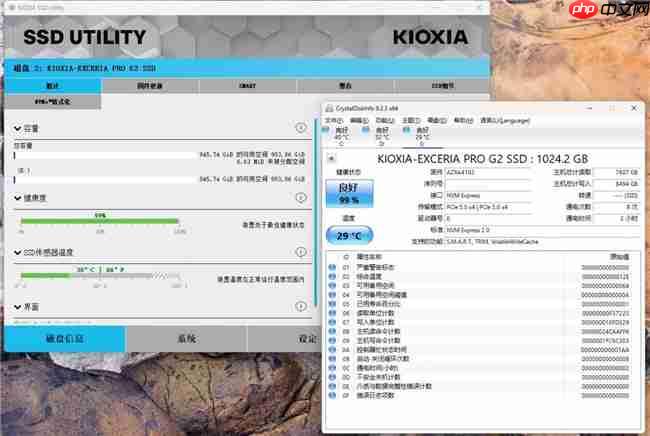Click attribute name text in SMART row 0D

378,377
